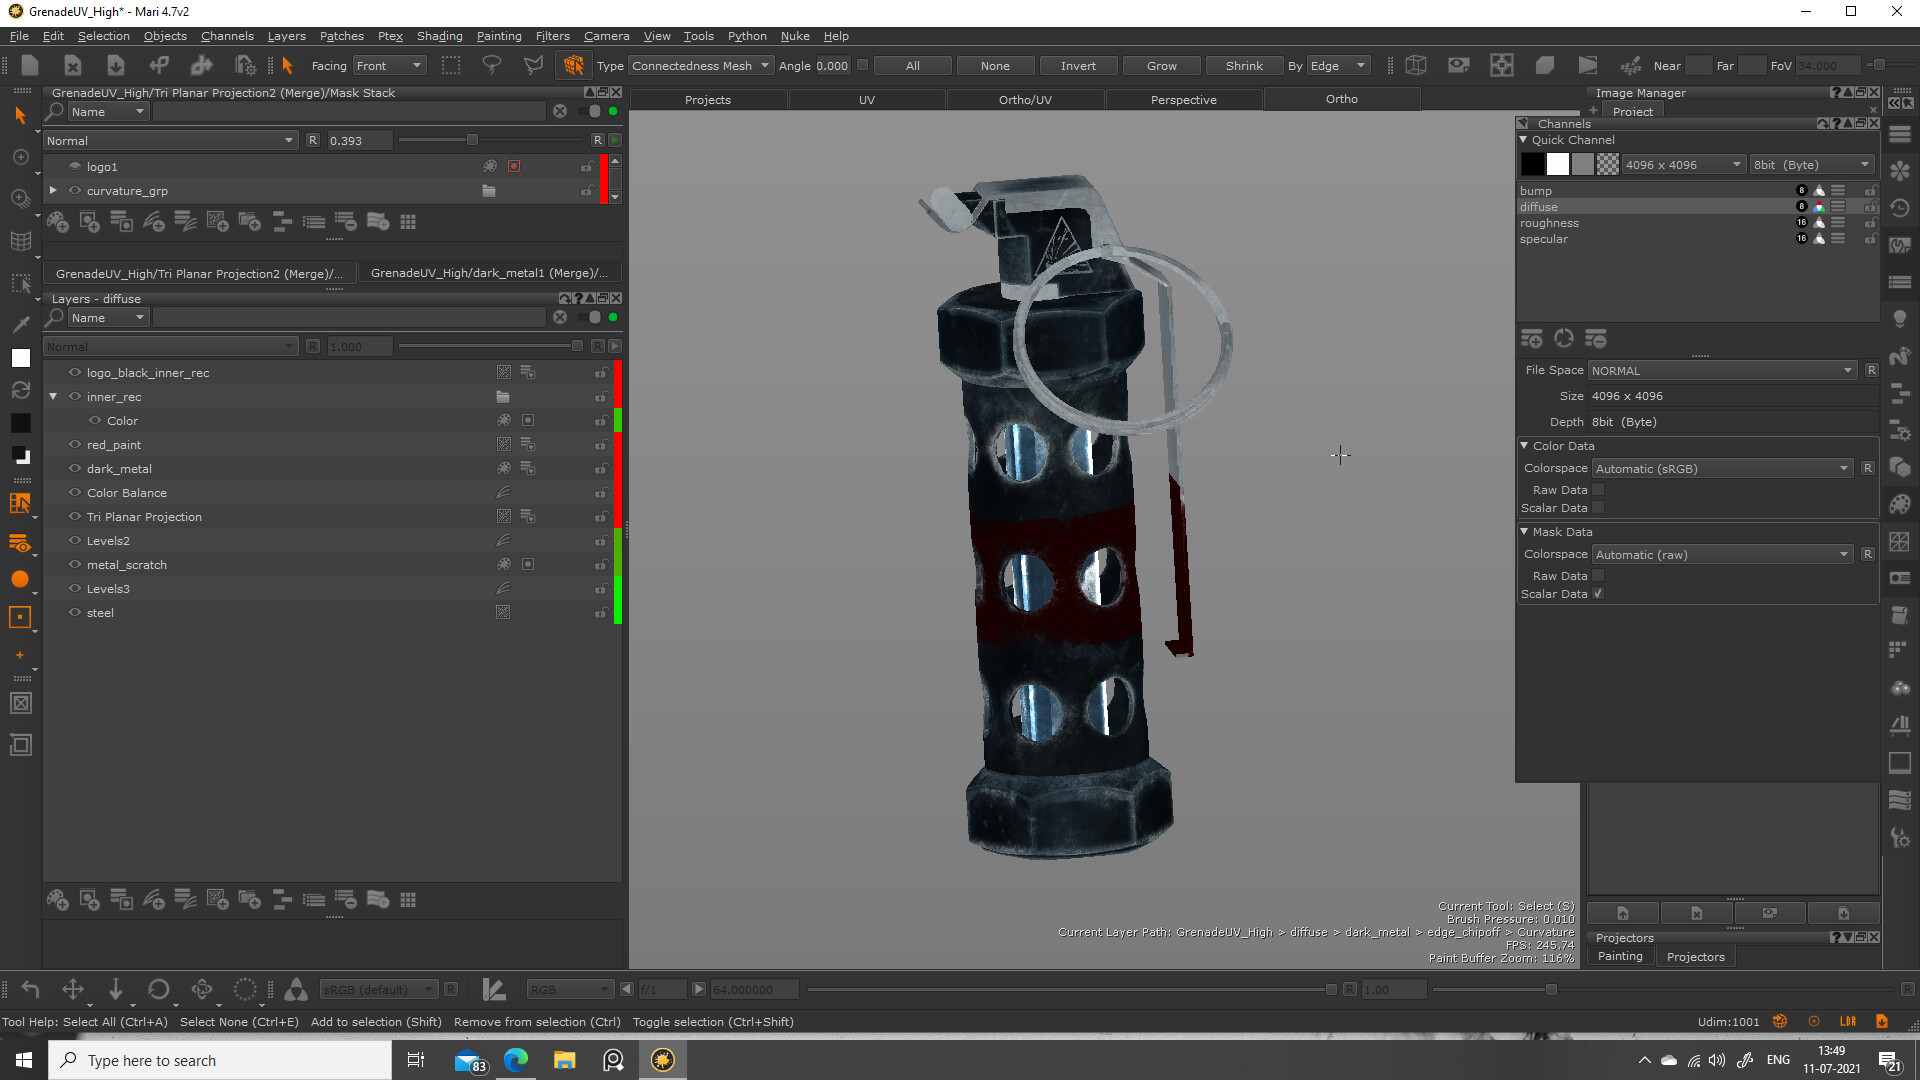
Task: Collapse the inner_rec layer group
Action: pos(53,396)
